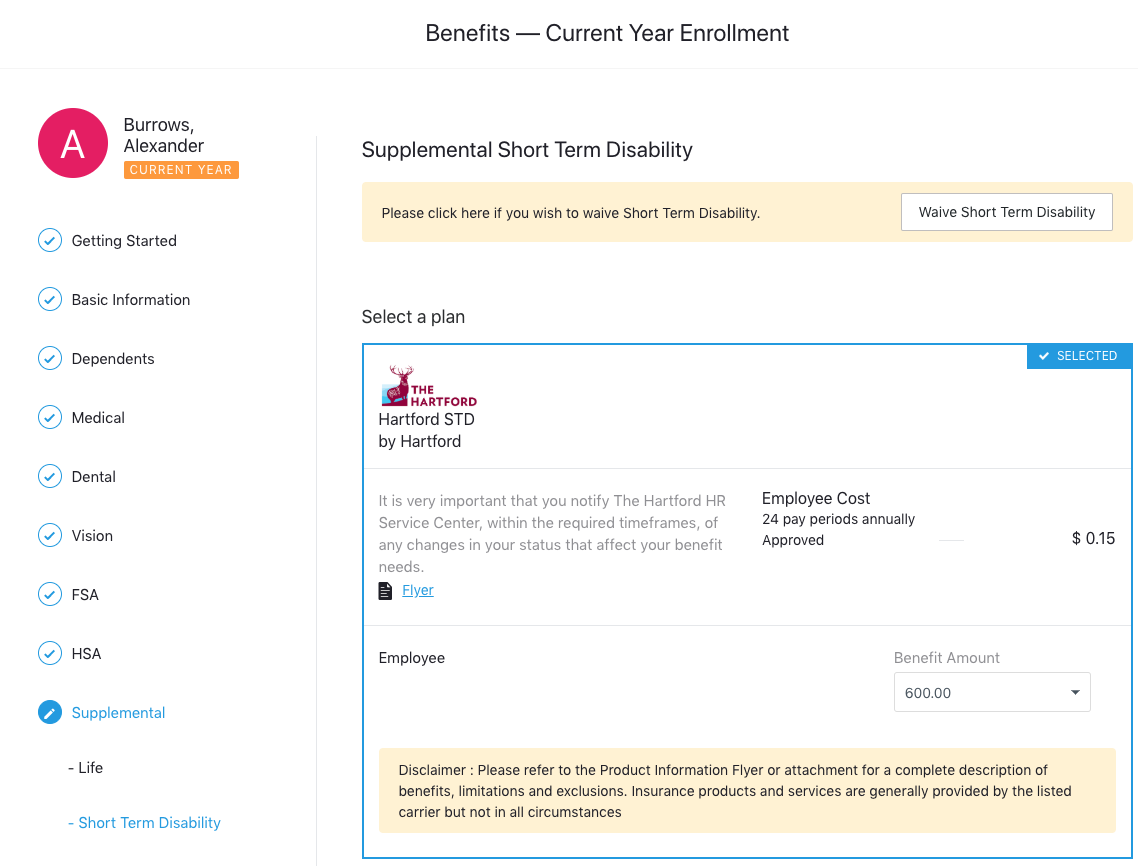Screen dimensions: 1138x866
Task: Open the Flyer link
Action: [418, 591]
